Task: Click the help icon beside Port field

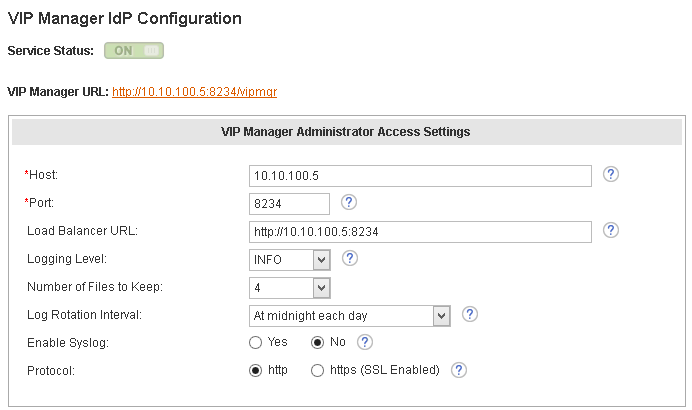Action: coord(349,202)
